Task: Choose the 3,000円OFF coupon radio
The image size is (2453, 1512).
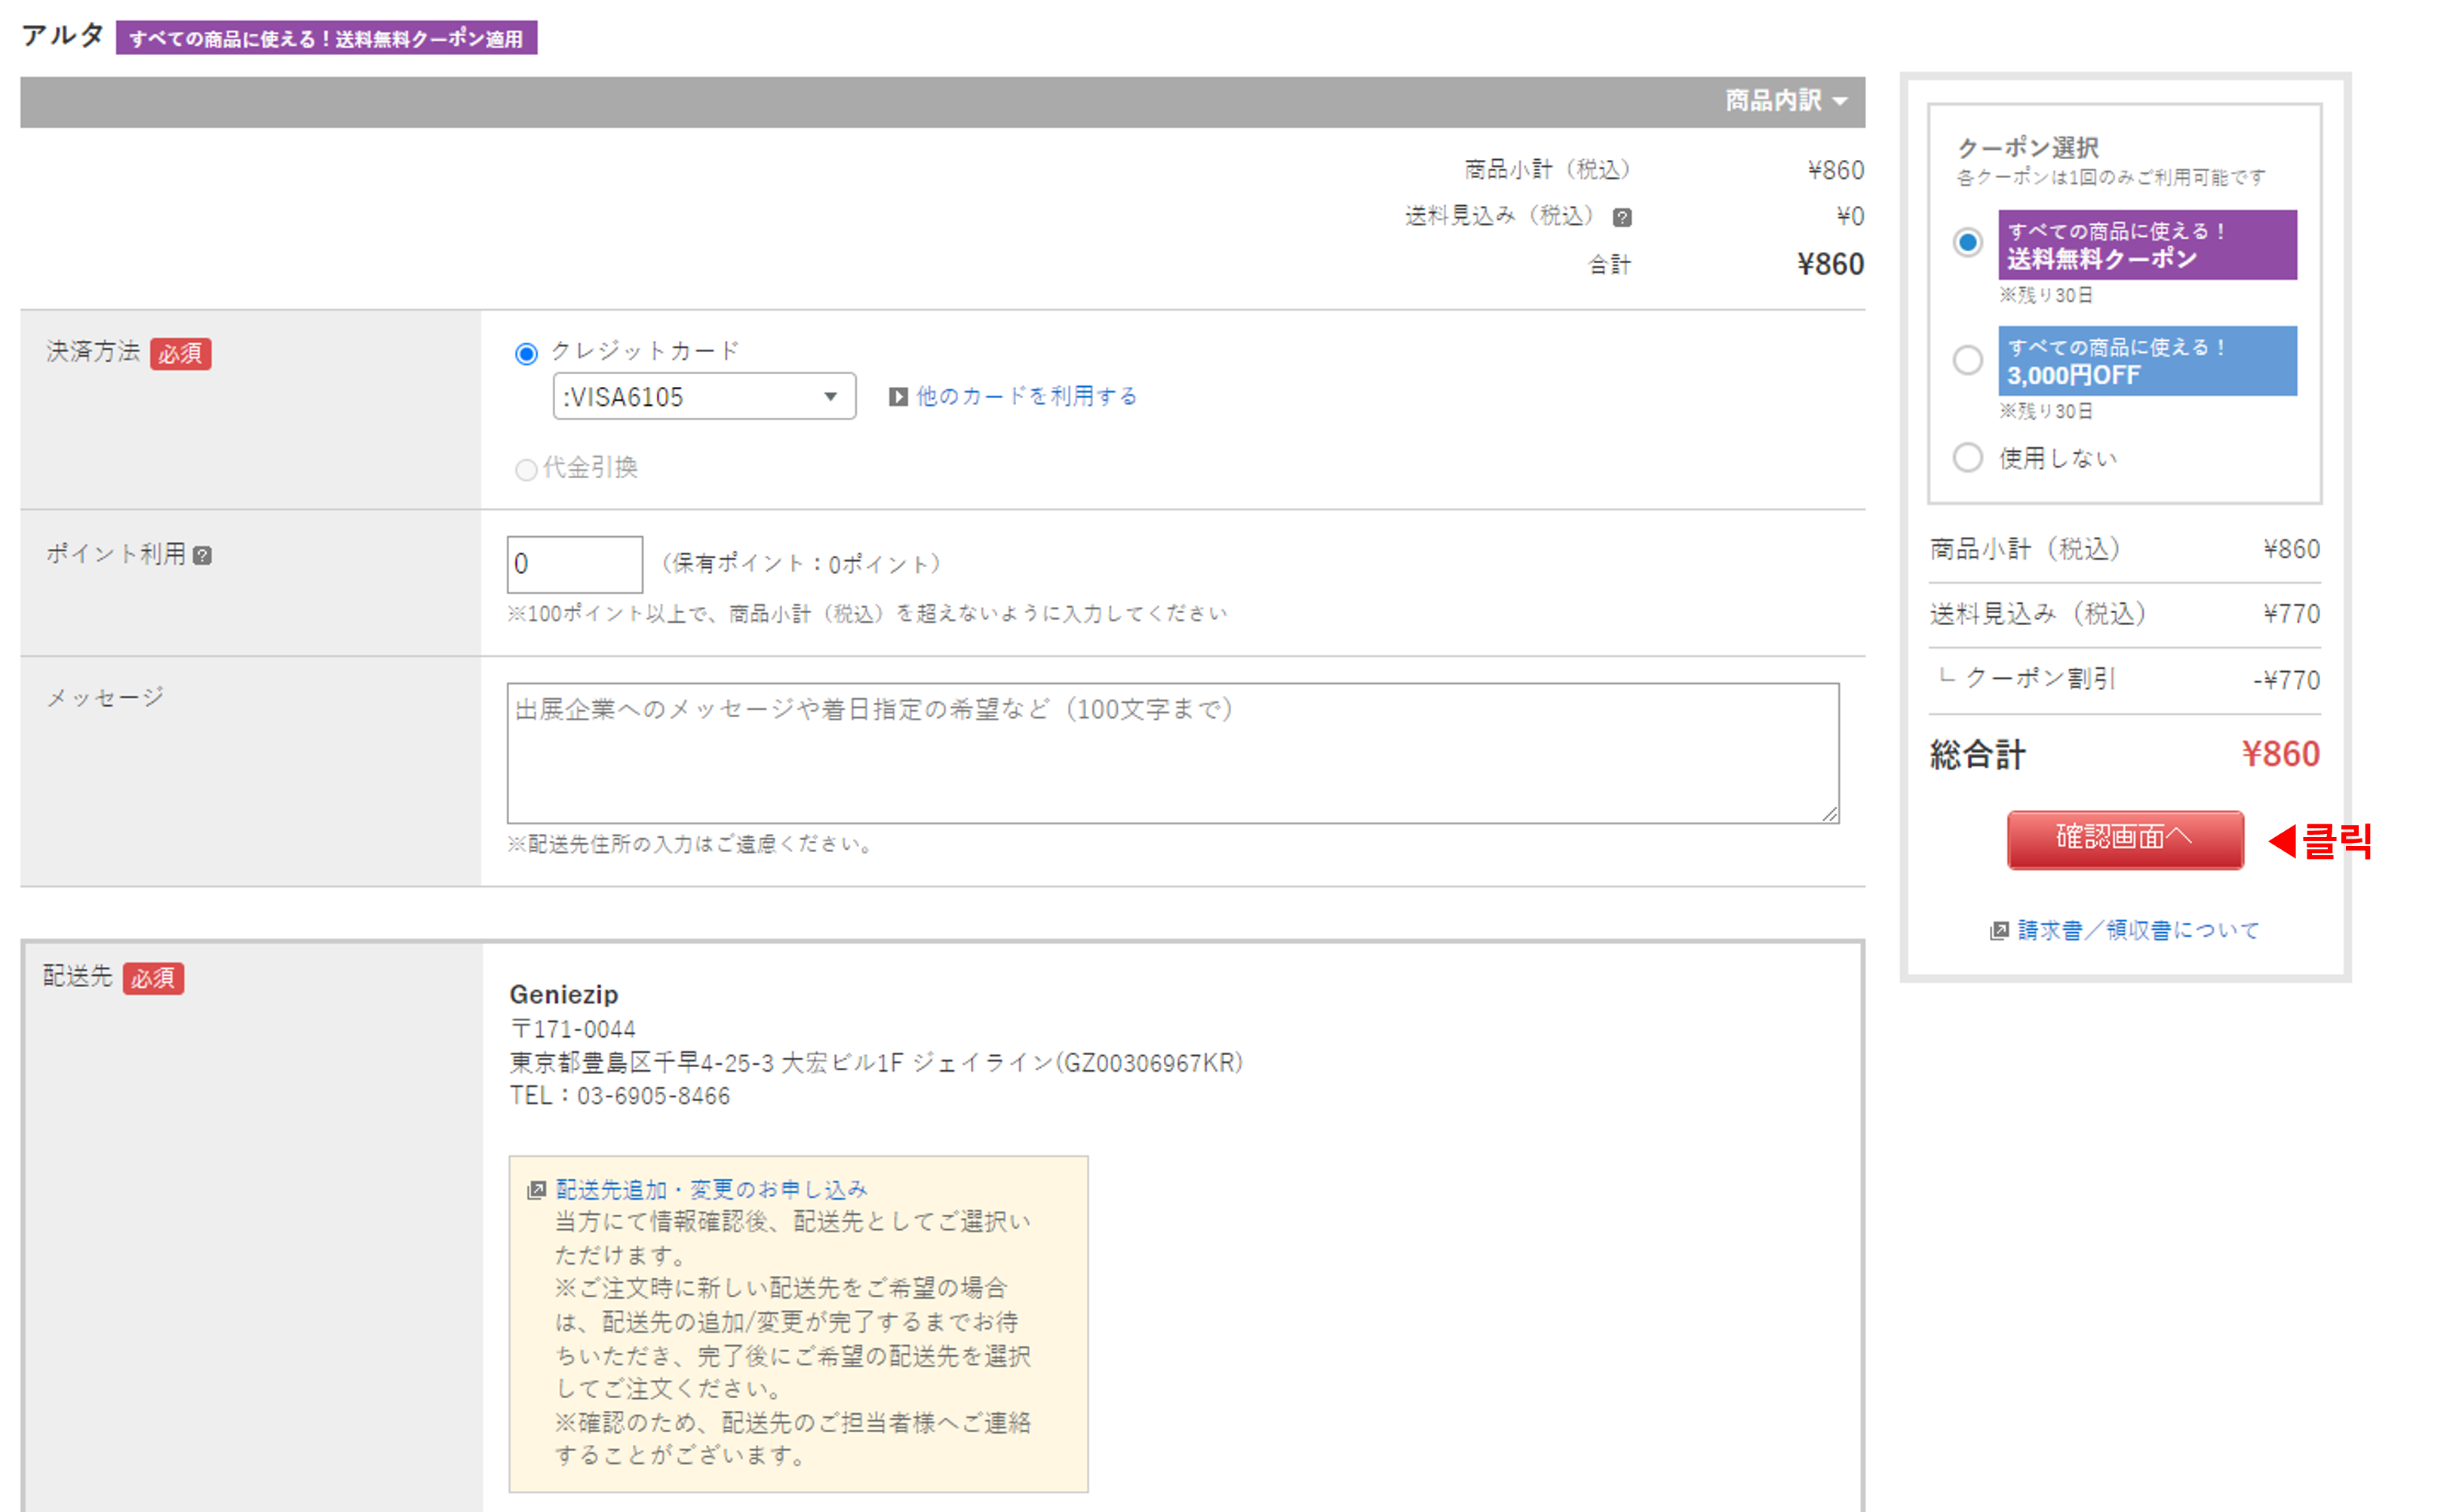Action: click(1967, 360)
